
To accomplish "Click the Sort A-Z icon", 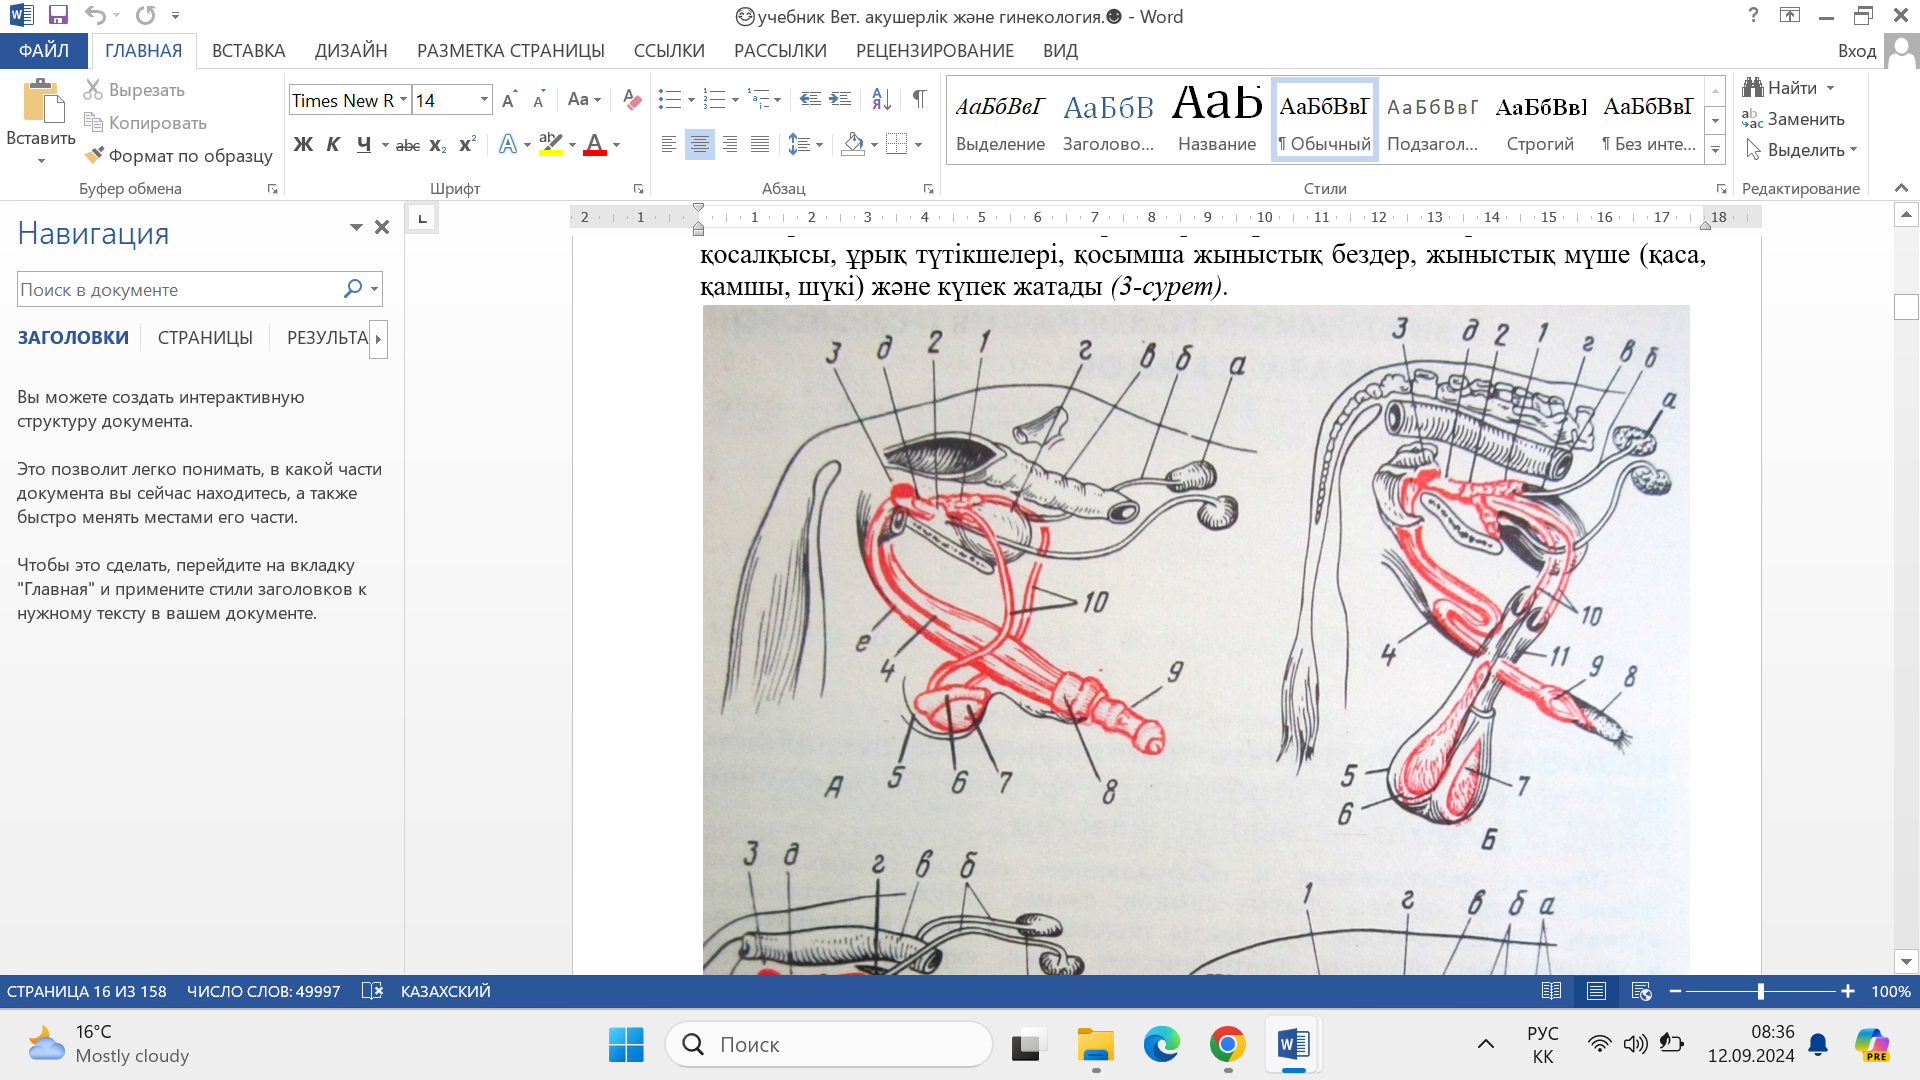I will click(881, 99).
